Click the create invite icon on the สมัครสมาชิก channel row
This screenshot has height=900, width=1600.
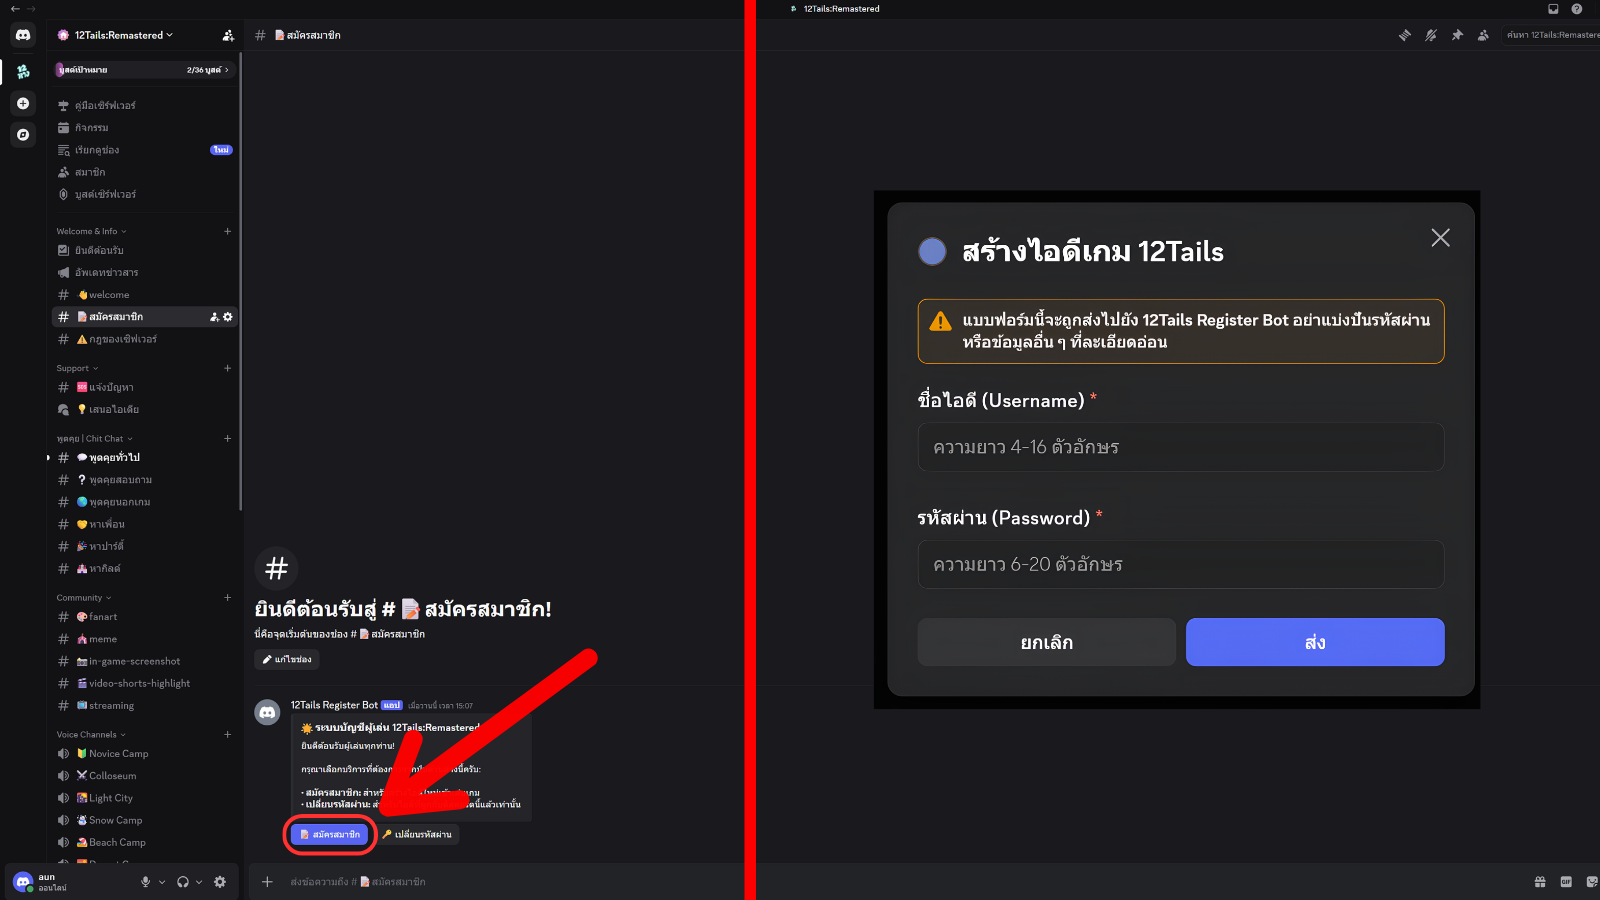(x=214, y=317)
